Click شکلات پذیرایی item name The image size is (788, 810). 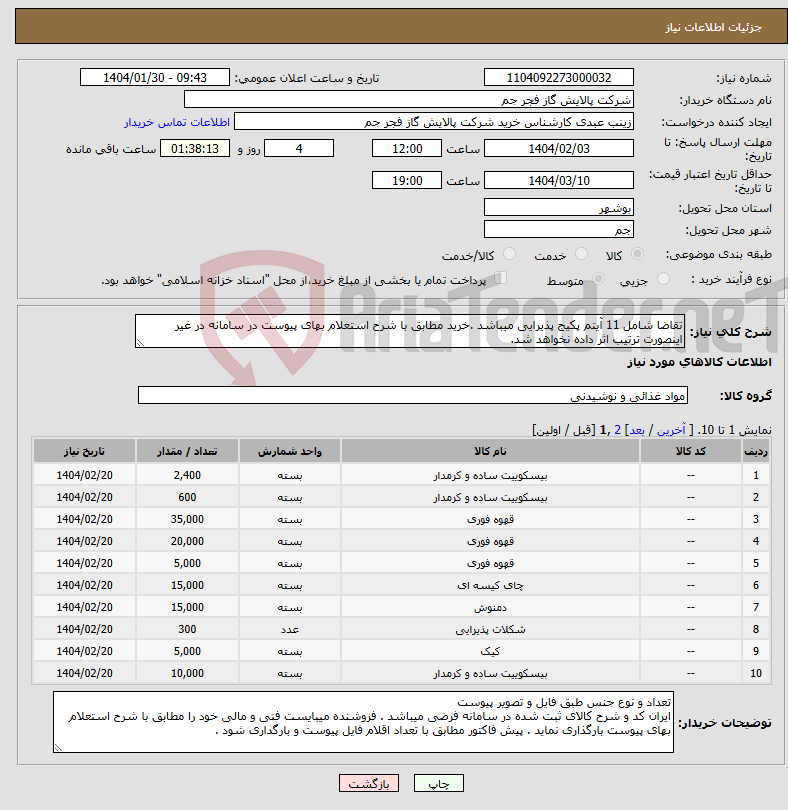click(490, 629)
